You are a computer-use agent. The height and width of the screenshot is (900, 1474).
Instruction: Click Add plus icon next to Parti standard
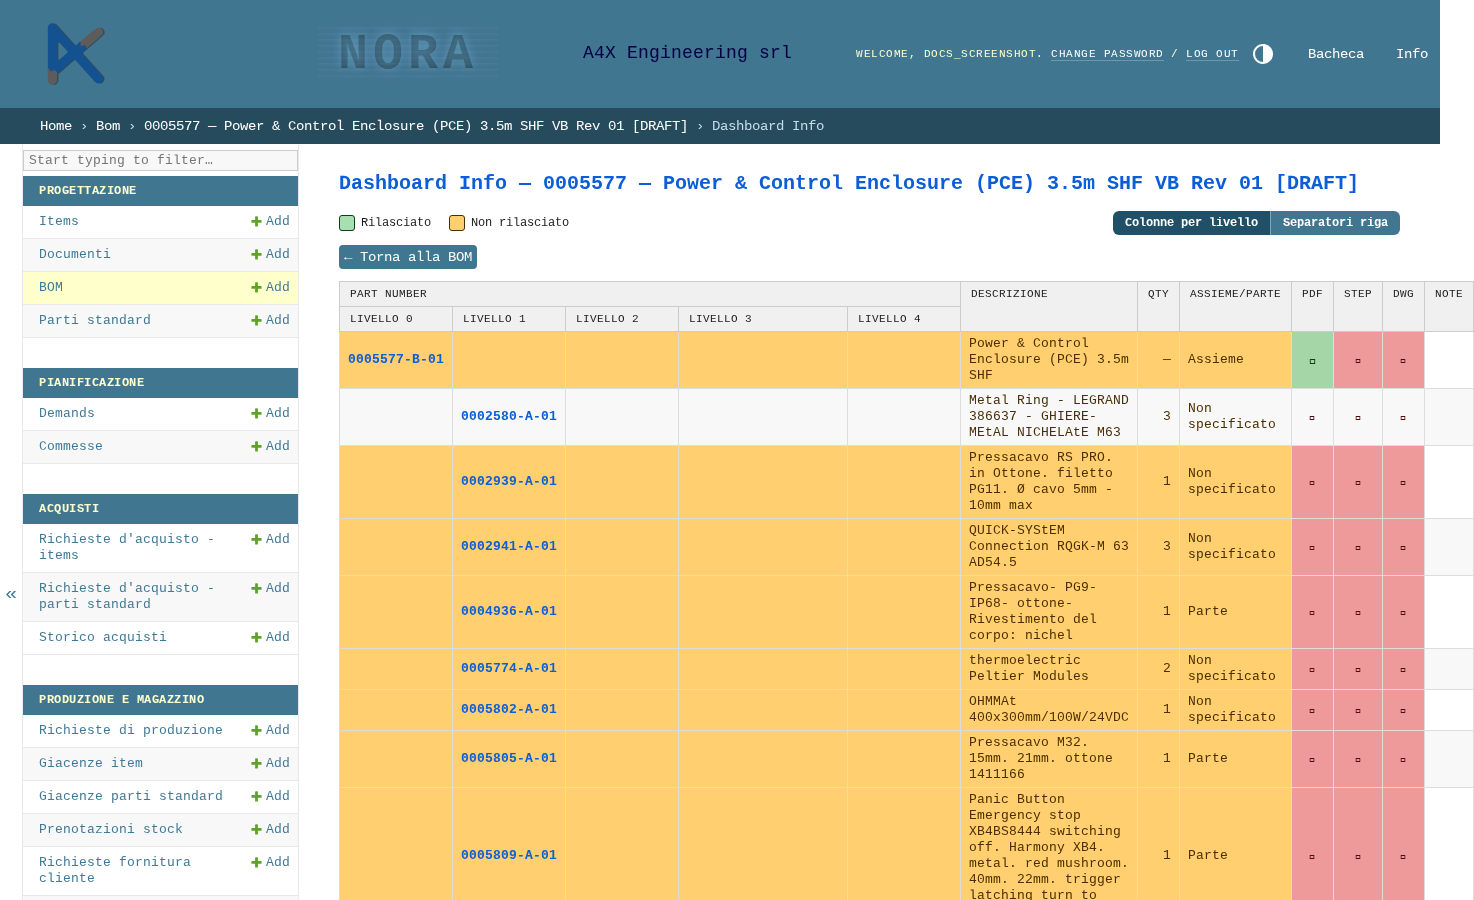(x=270, y=320)
